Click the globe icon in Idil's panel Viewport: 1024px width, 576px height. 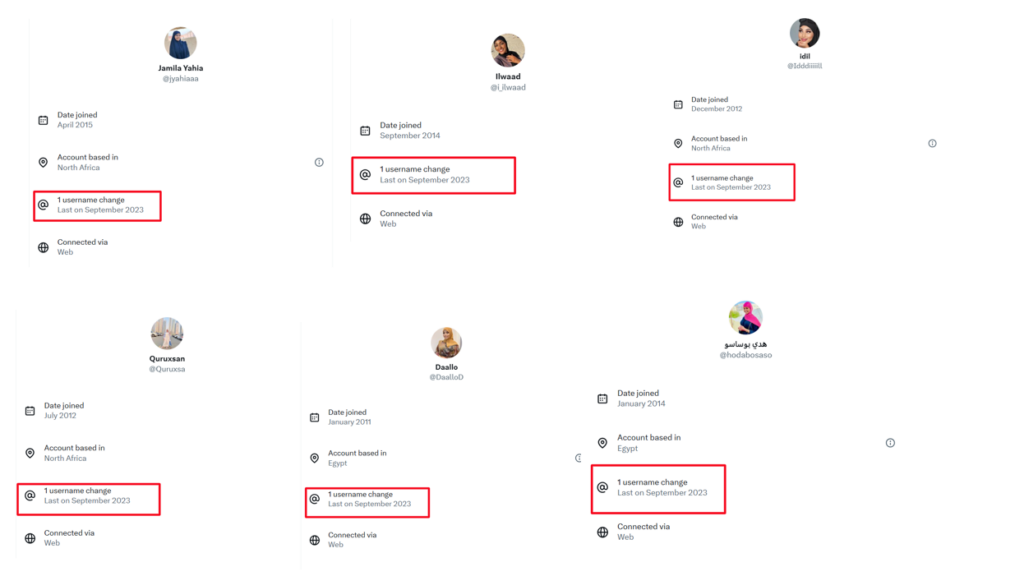tap(678, 222)
